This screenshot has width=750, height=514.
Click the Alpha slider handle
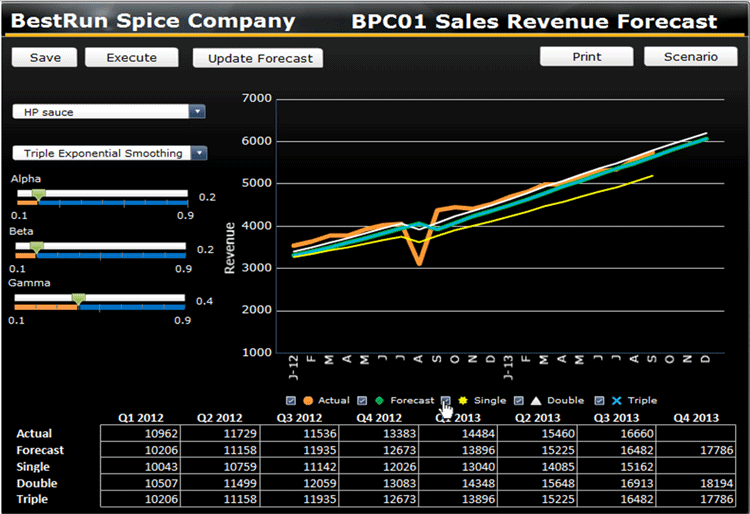pos(38,195)
